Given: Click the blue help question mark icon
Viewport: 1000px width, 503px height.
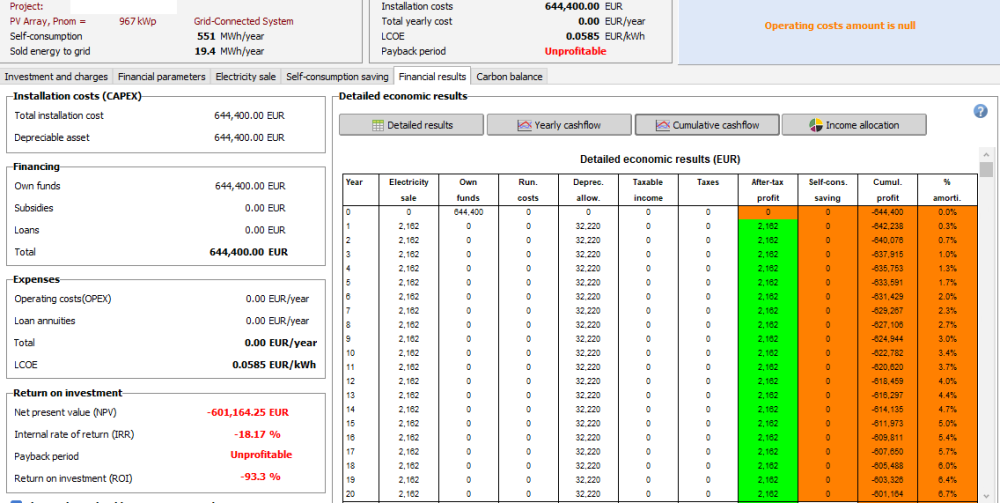Looking at the screenshot, I should 980,111.
